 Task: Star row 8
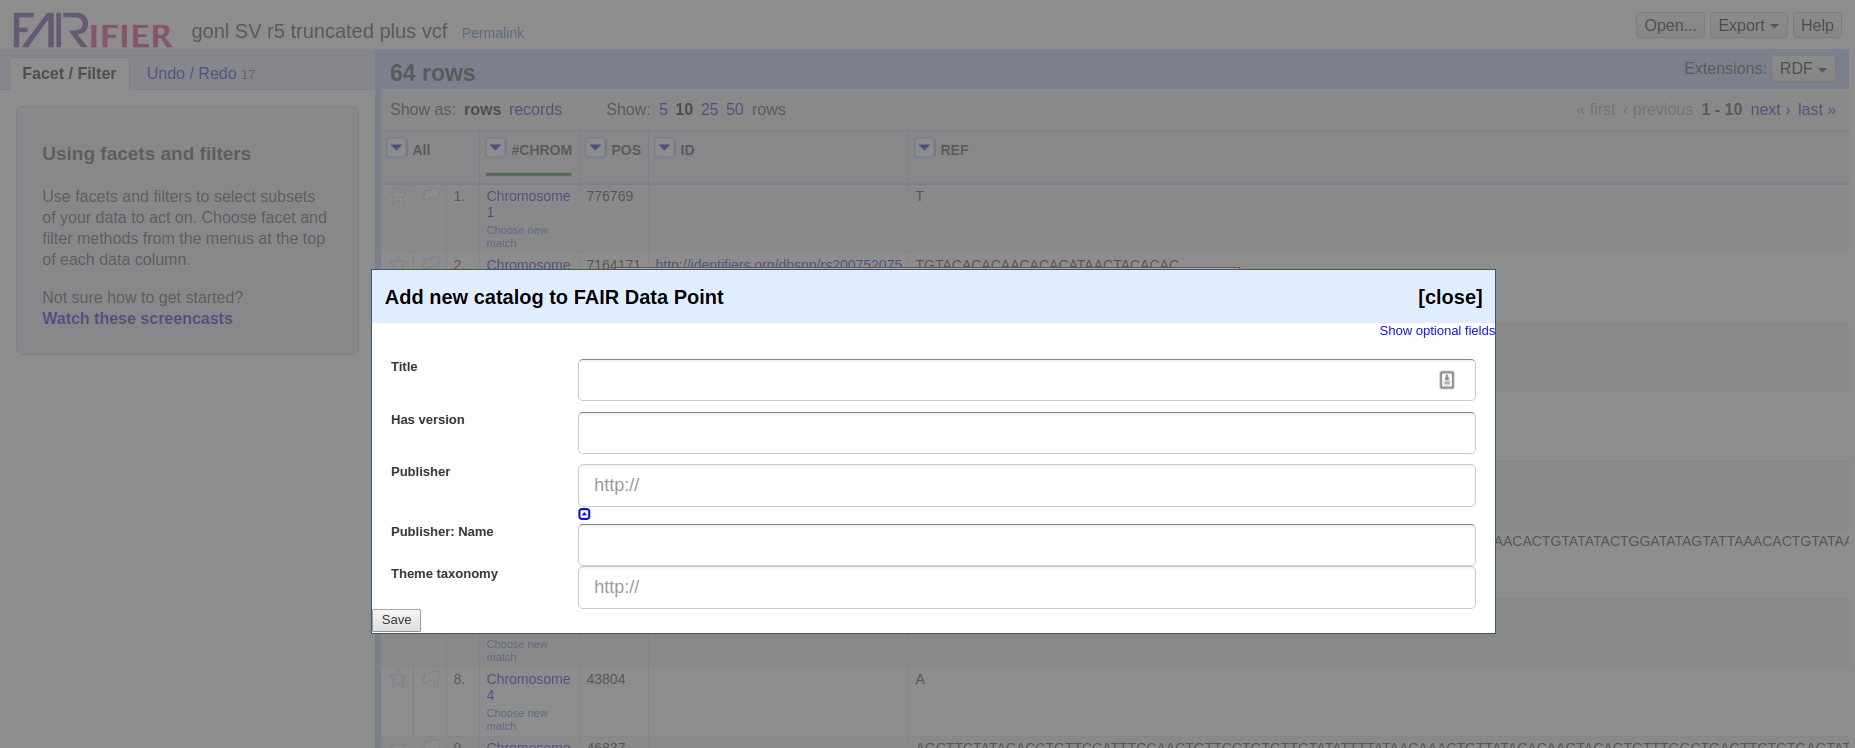[398, 679]
